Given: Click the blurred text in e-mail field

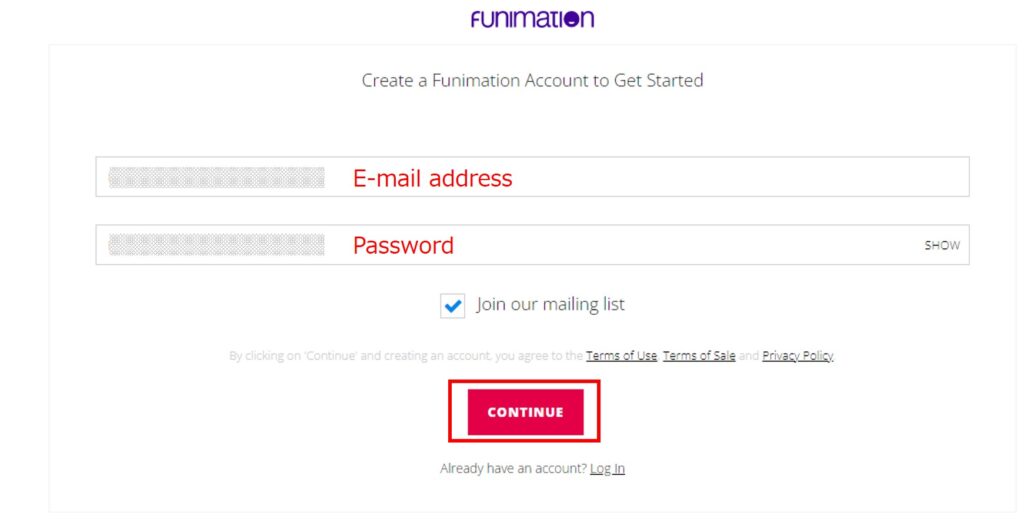Looking at the screenshot, I should point(216,178).
